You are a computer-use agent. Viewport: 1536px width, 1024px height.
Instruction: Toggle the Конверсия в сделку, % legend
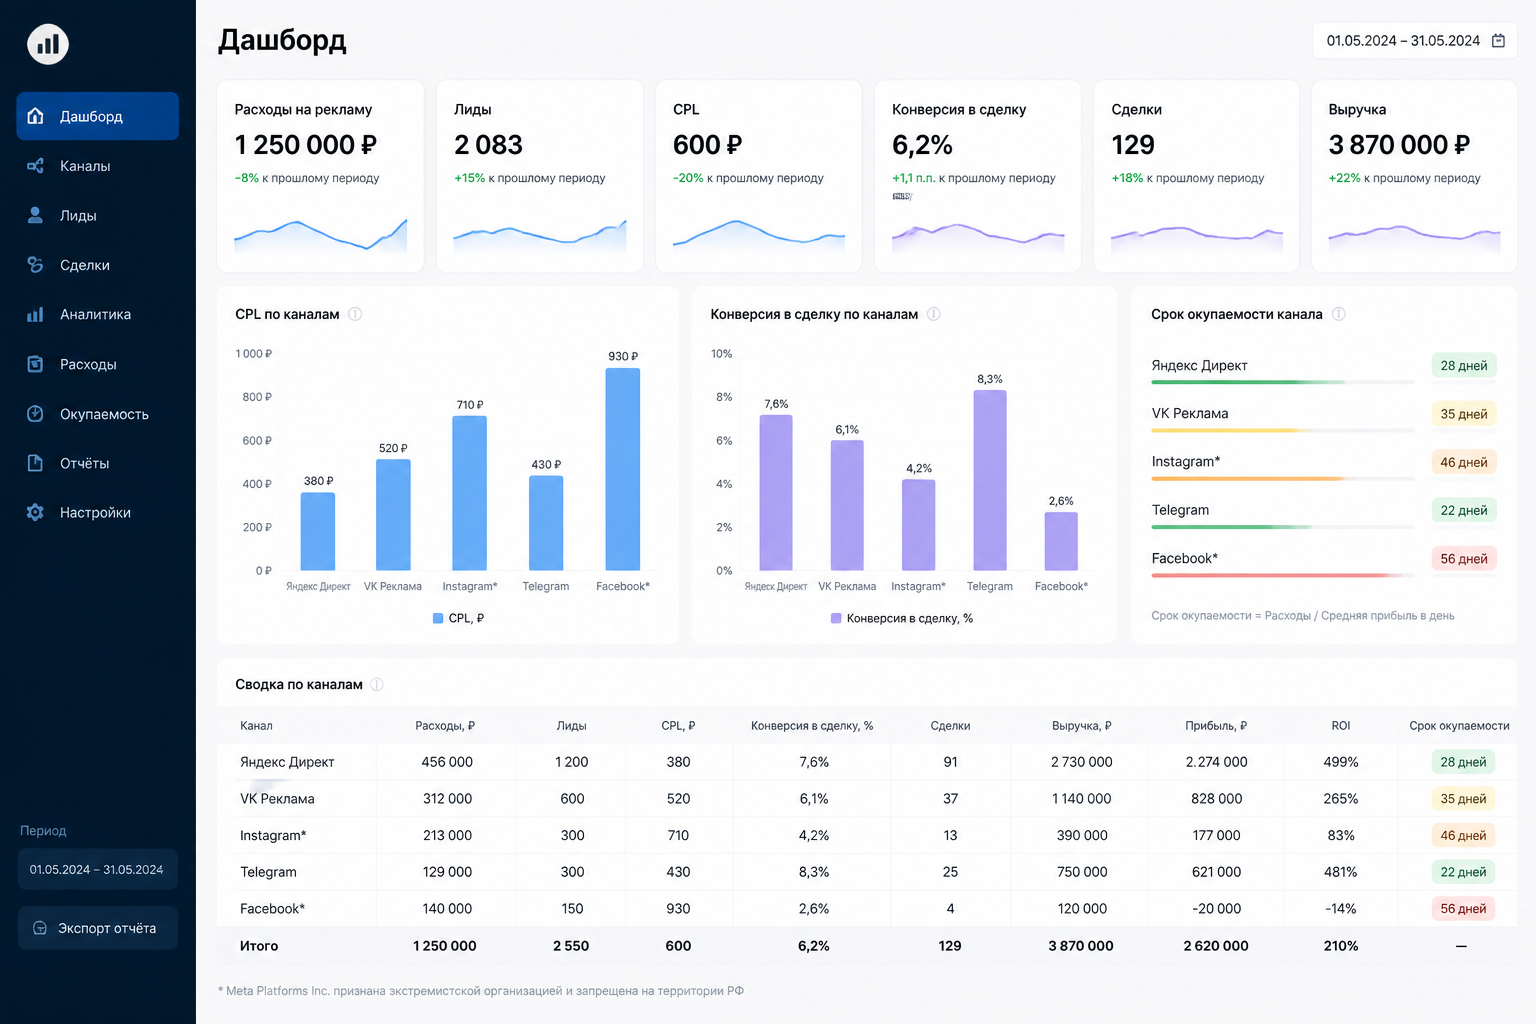[902, 618]
